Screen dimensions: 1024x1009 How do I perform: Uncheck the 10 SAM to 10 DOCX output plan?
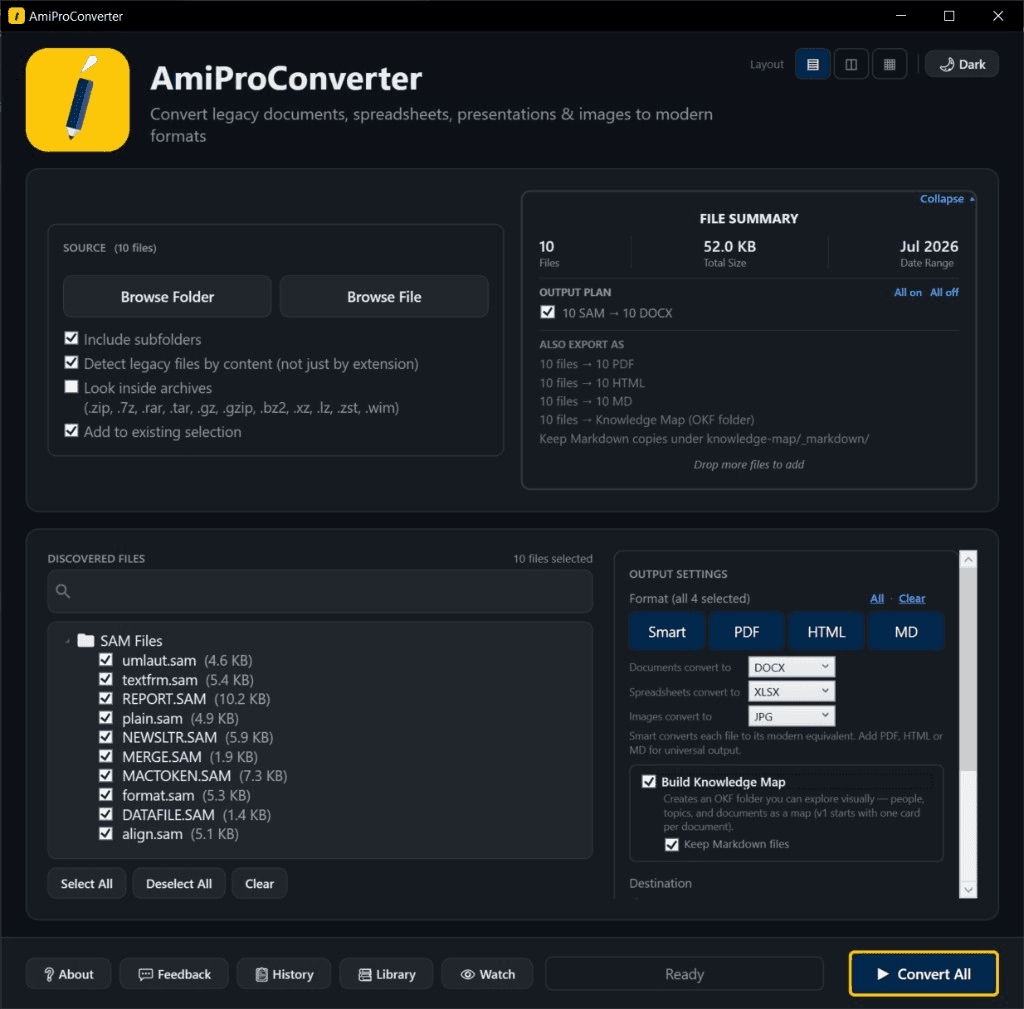tap(547, 312)
